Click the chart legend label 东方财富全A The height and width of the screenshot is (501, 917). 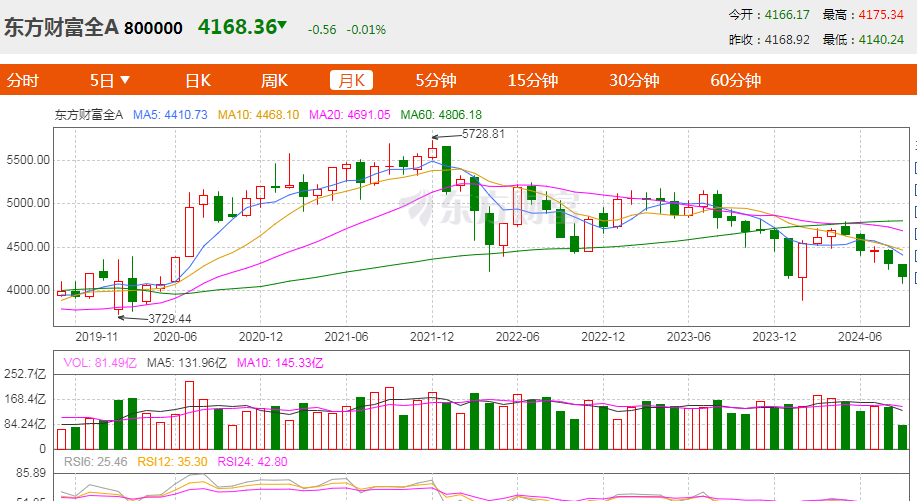(89, 115)
